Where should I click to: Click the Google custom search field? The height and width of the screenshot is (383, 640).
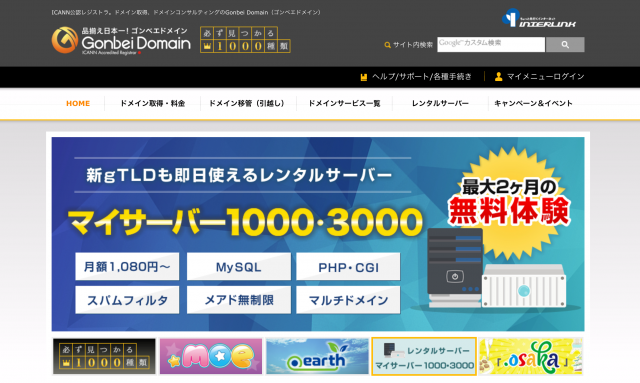[x=491, y=45]
